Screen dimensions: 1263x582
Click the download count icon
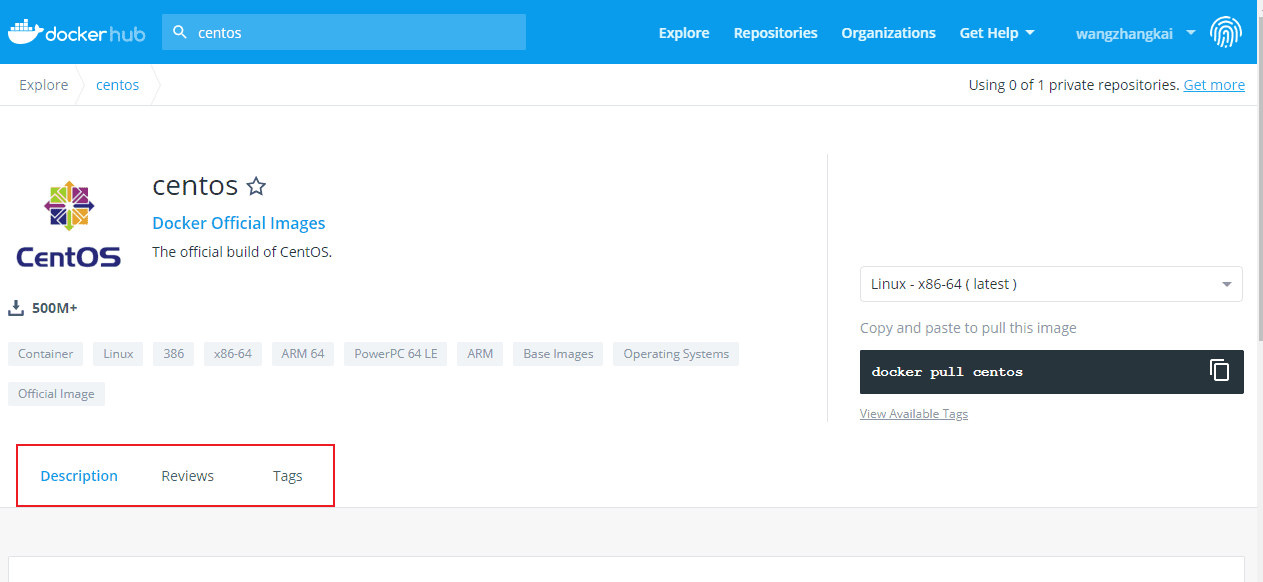click(x=16, y=308)
